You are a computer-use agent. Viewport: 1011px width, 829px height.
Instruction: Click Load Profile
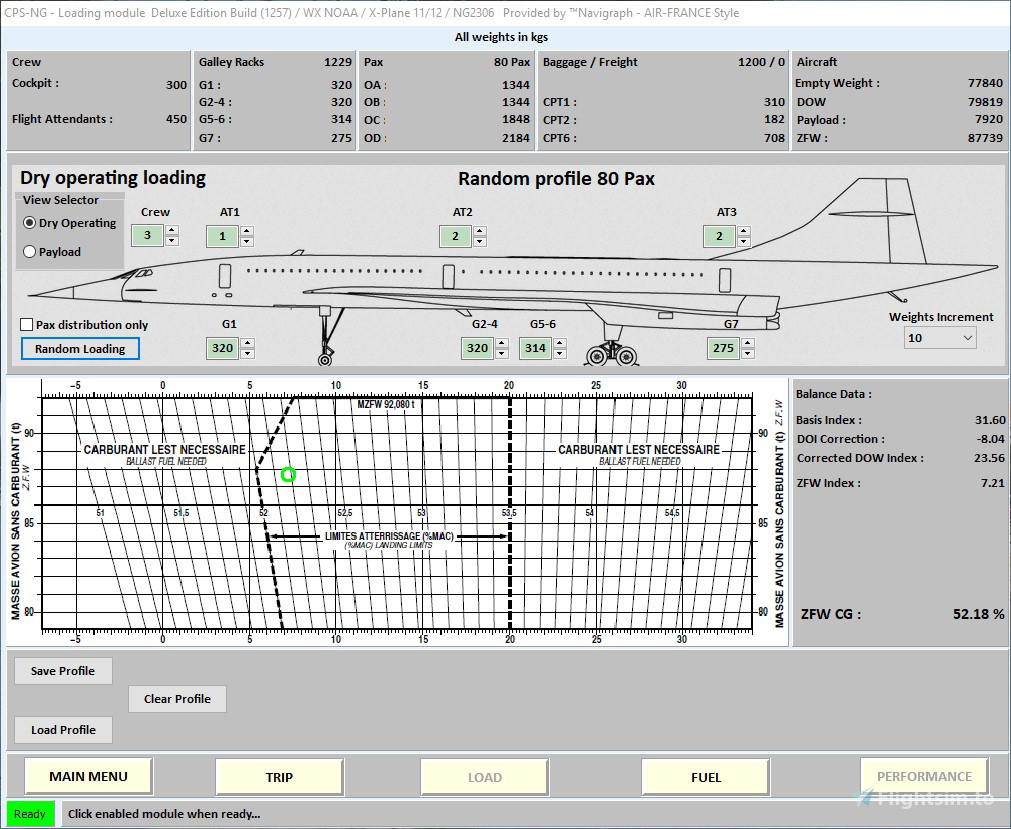(62, 730)
